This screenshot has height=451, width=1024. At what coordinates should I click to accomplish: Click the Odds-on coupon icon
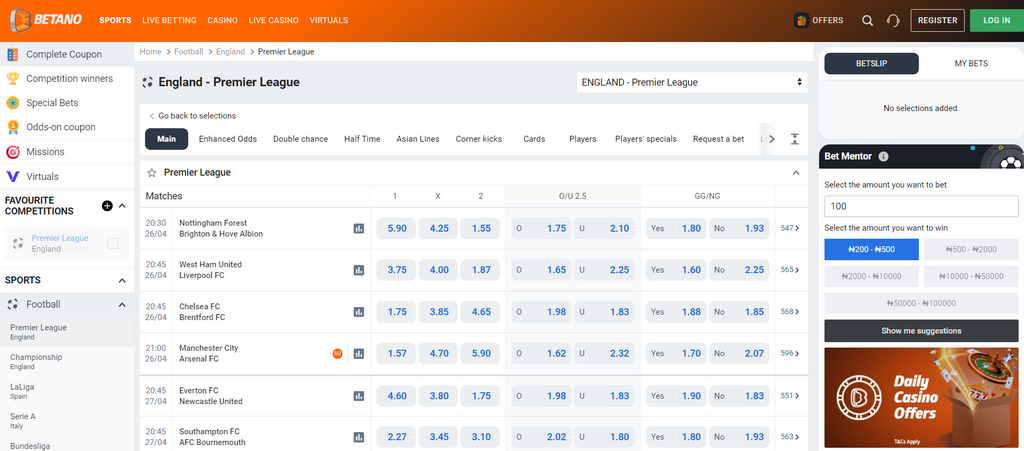point(12,127)
